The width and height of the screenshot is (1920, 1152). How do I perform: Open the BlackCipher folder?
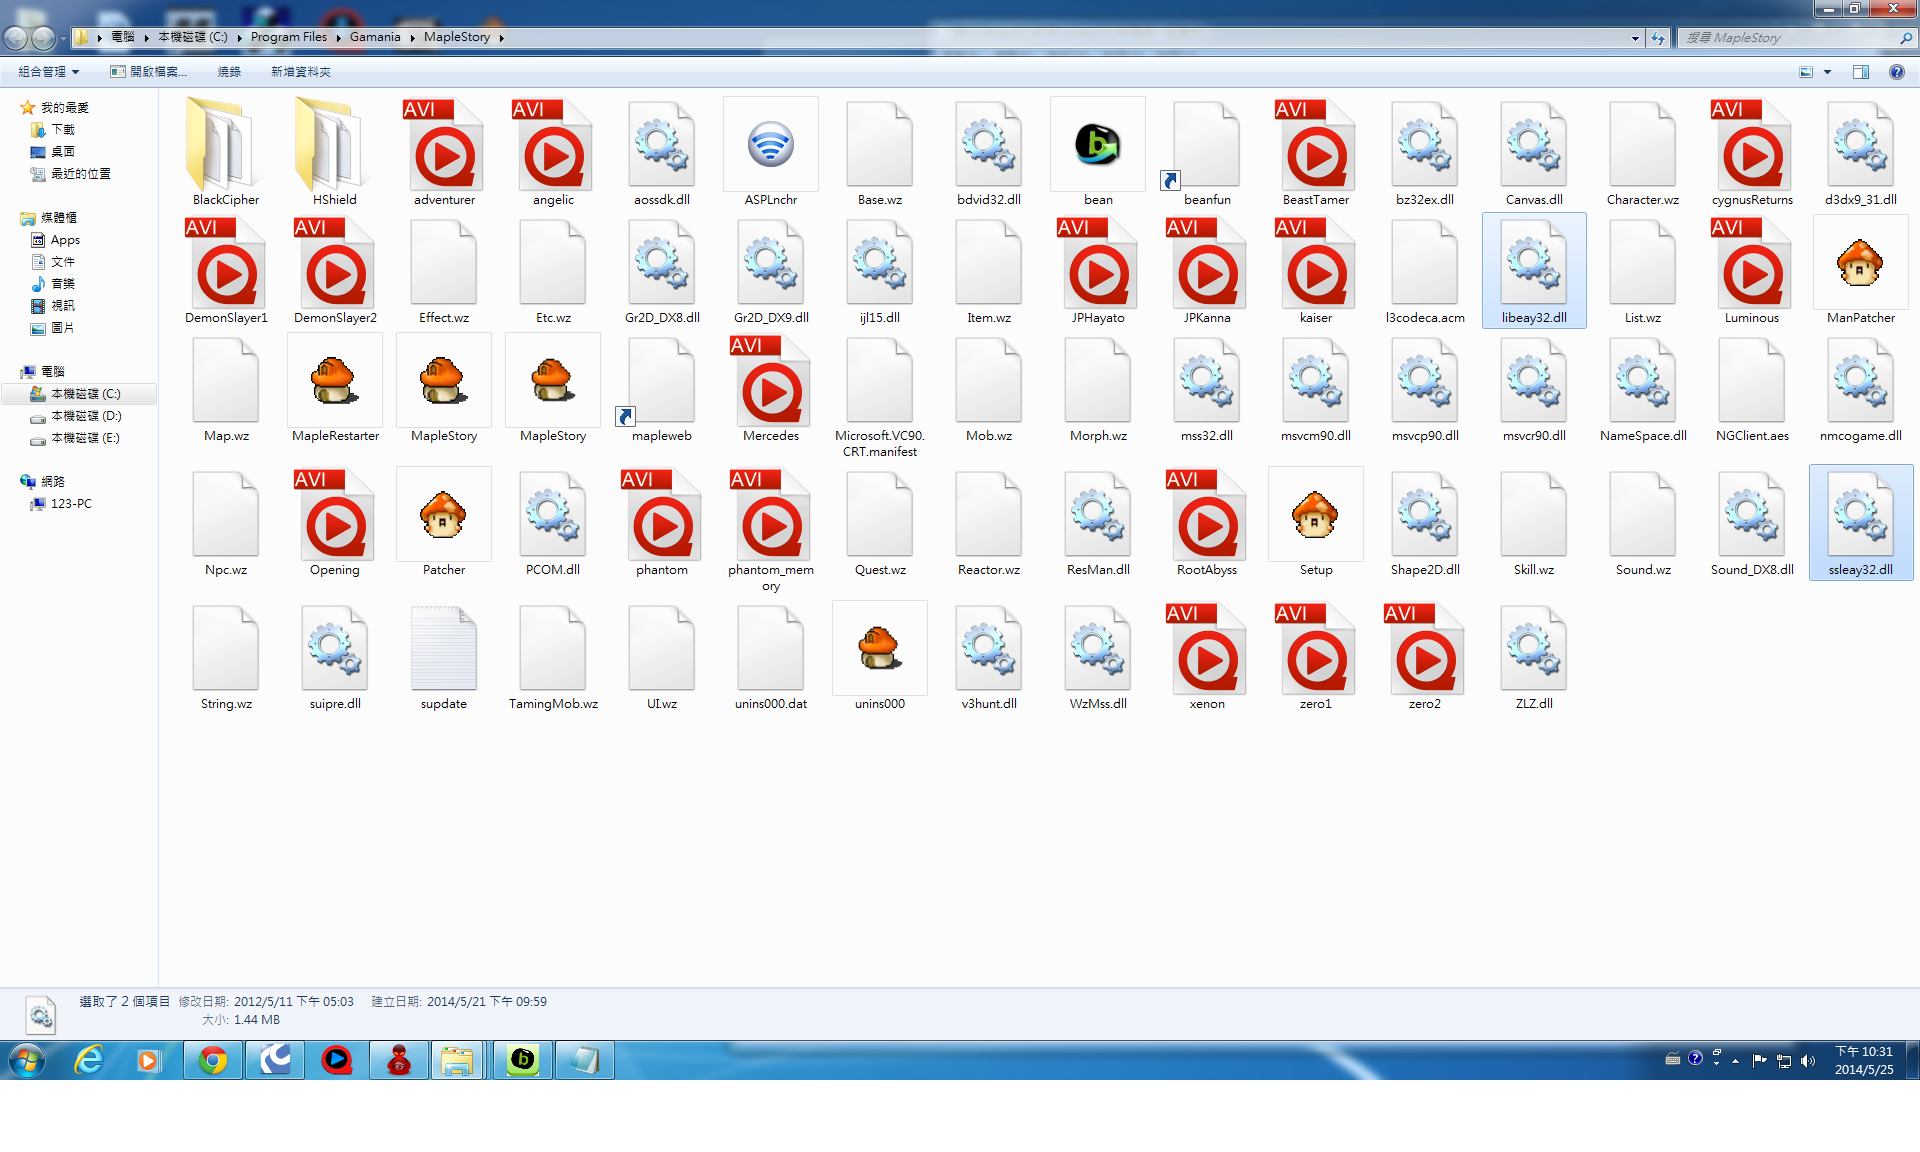226,152
